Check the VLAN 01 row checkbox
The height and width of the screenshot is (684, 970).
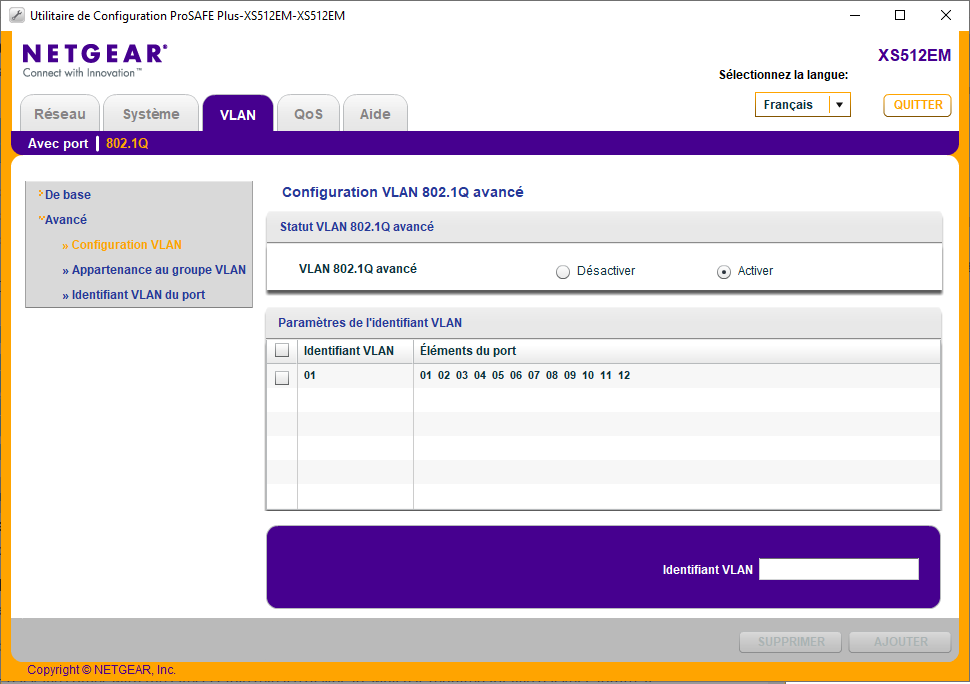282,377
